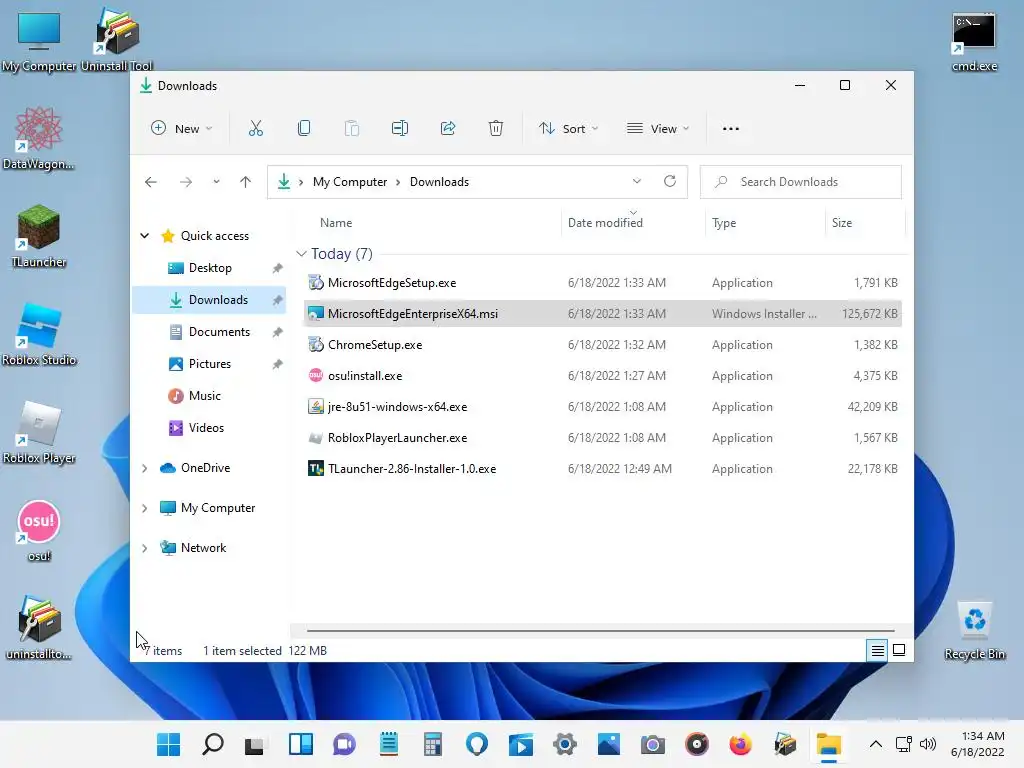Select Pictures in Quick access
This screenshot has width=1024, height=768.
(209, 364)
